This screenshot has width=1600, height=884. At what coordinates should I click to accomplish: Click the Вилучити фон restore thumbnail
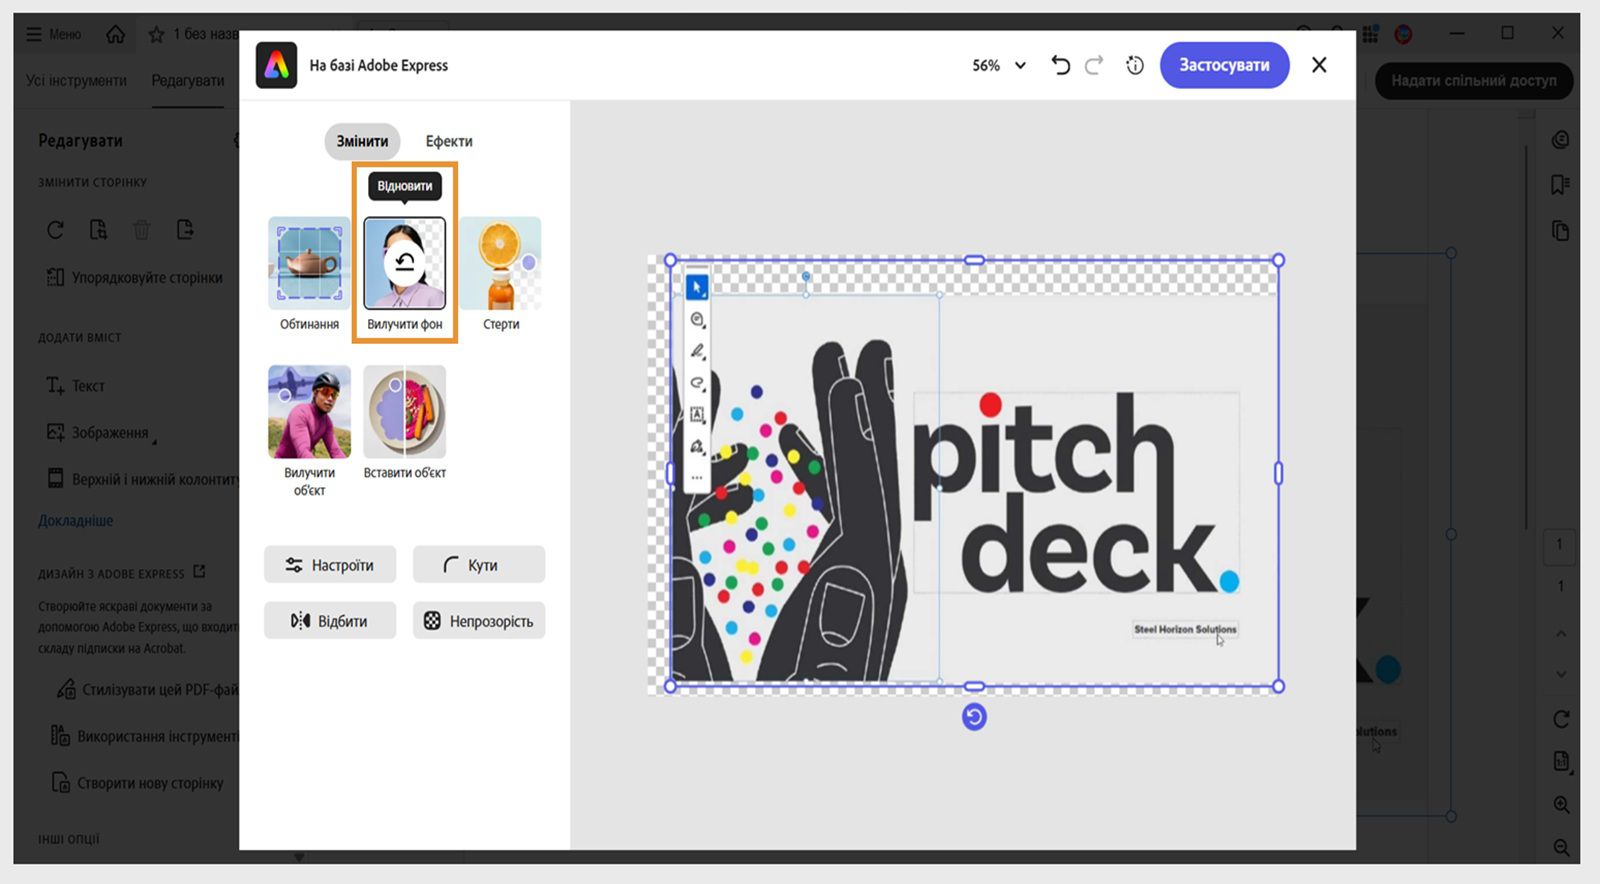404,263
